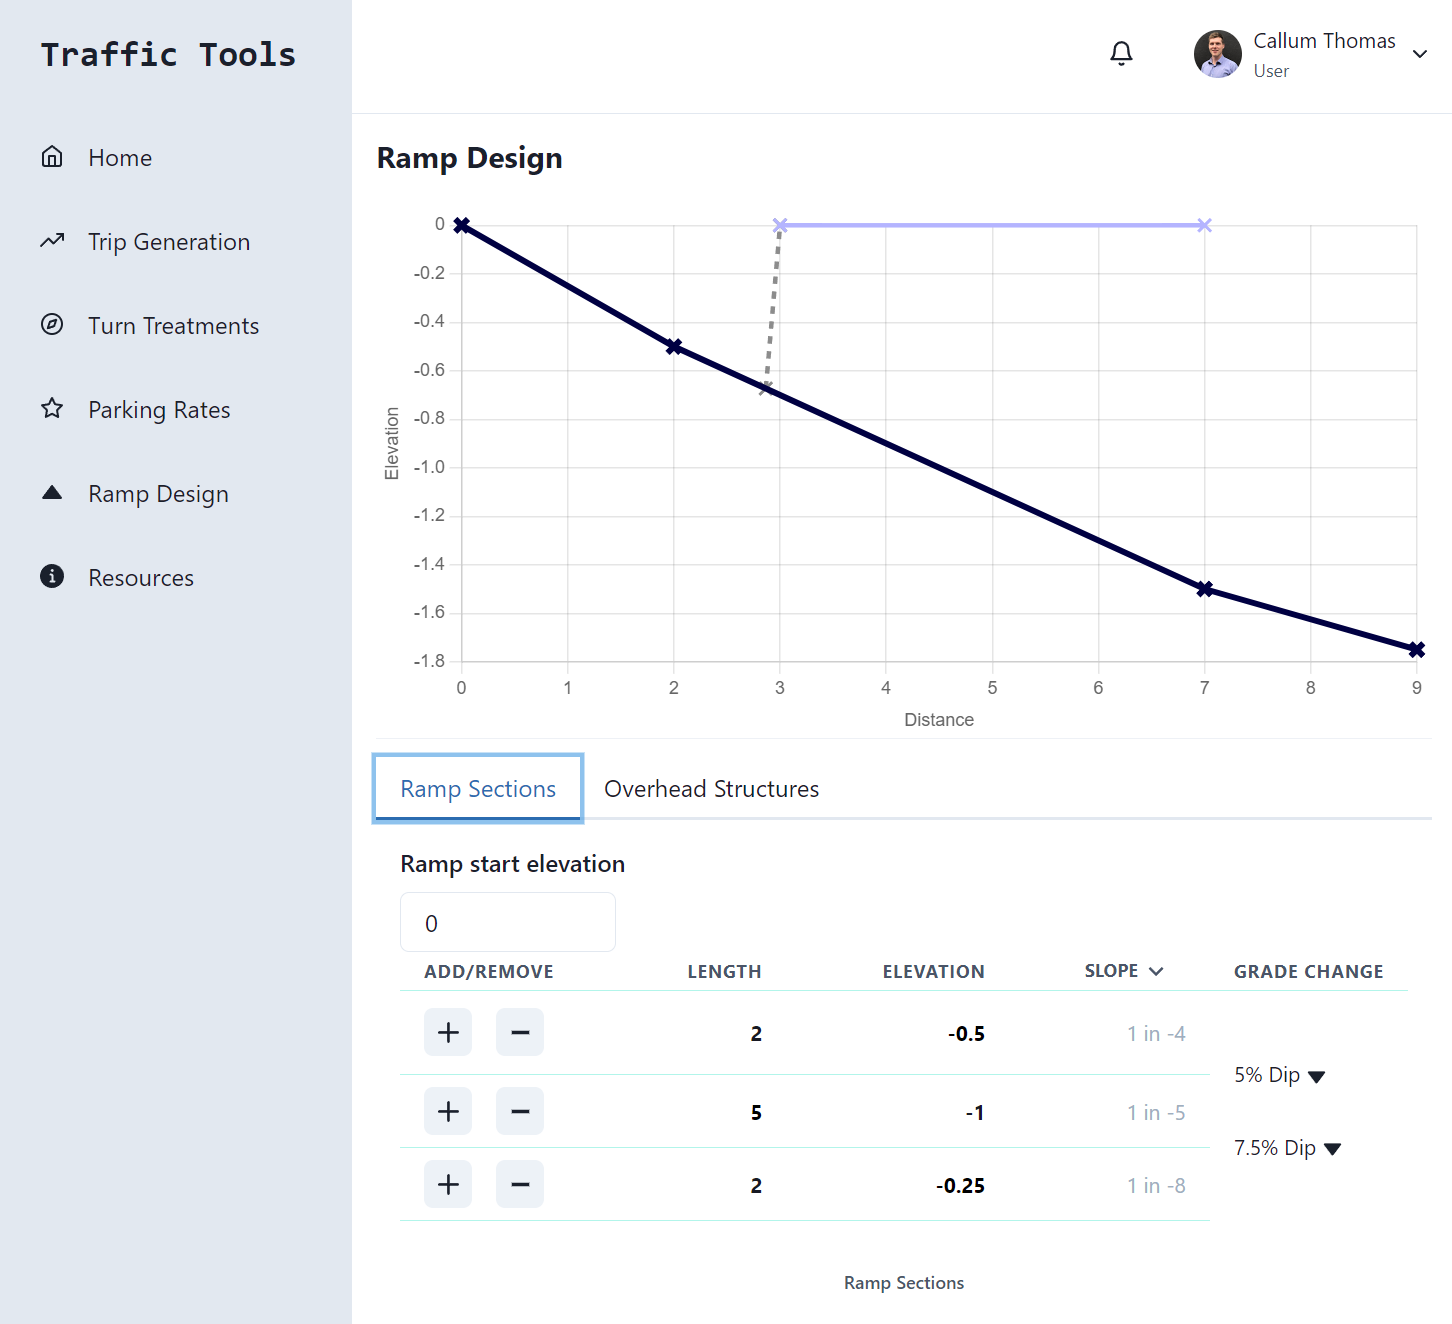Click the Parking Rates star icon

click(x=52, y=409)
